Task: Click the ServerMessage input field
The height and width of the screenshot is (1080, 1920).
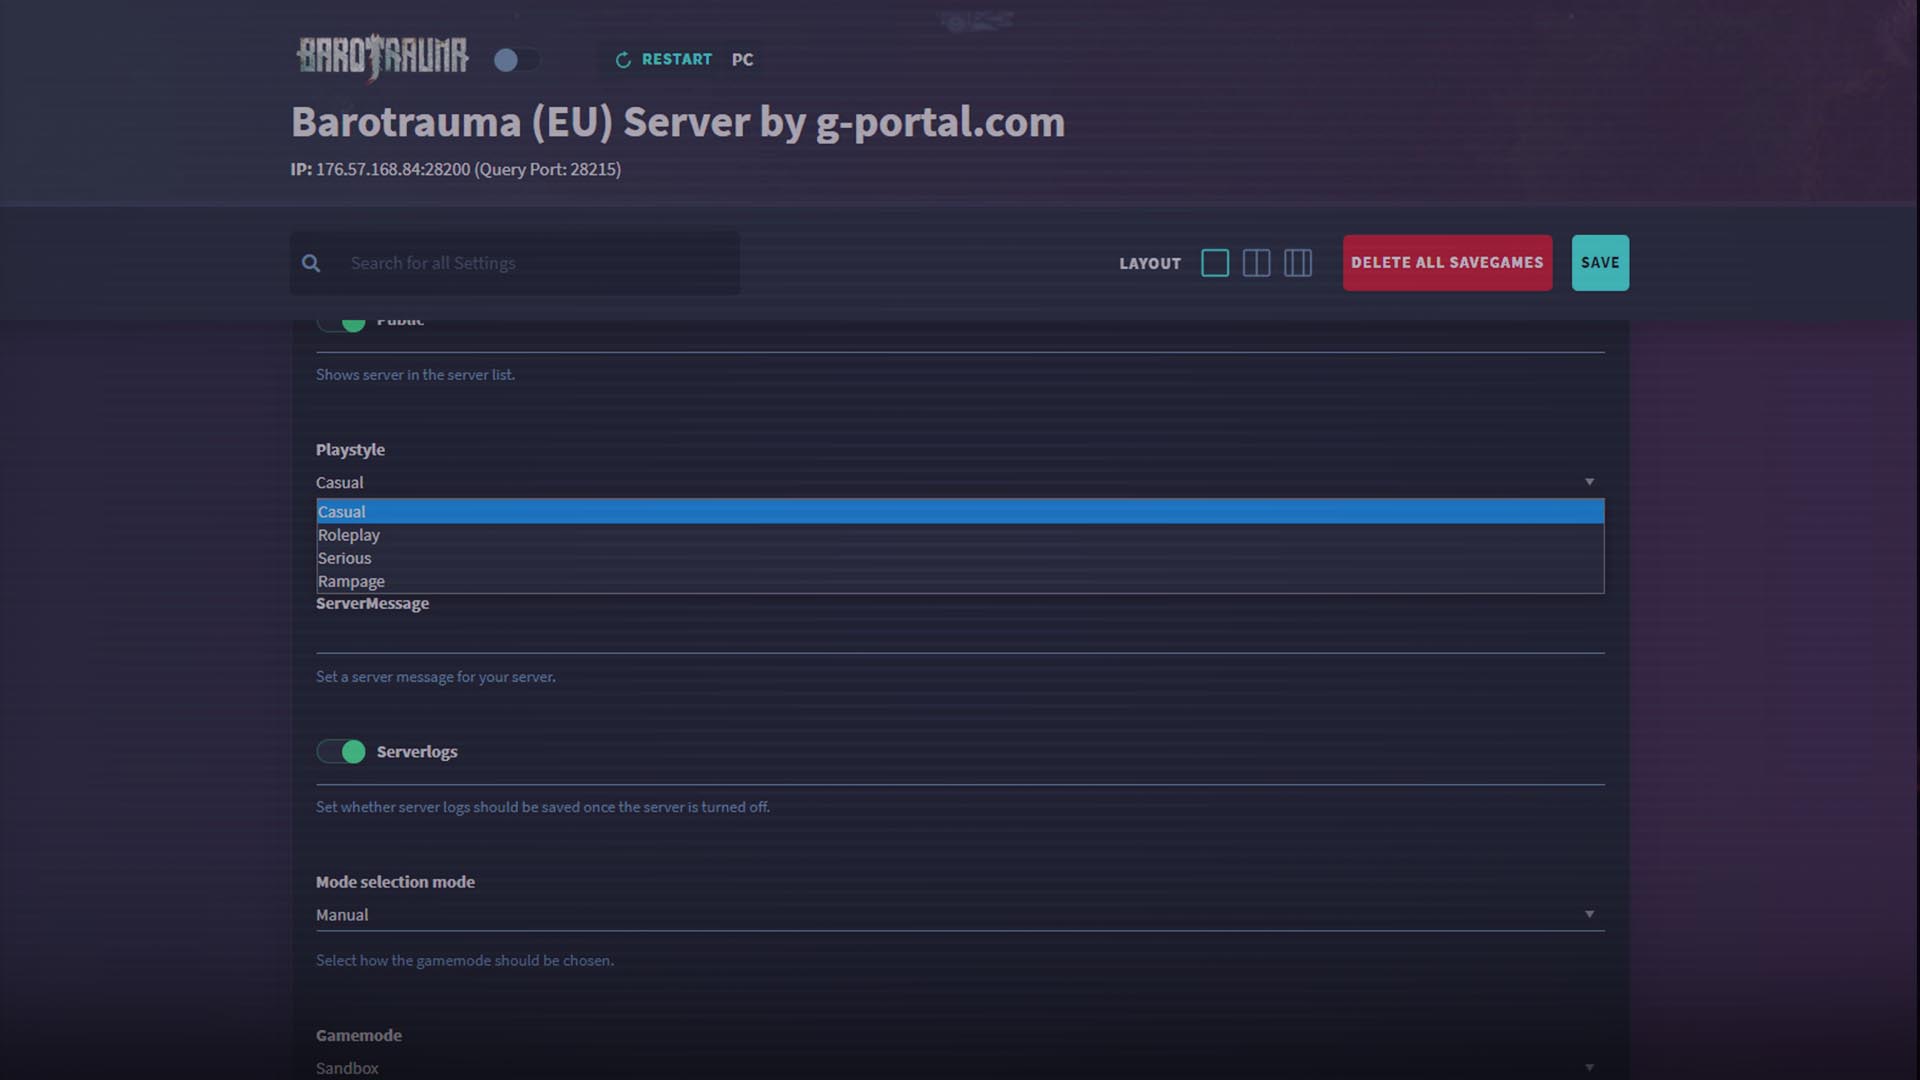Action: click(x=960, y=637)
